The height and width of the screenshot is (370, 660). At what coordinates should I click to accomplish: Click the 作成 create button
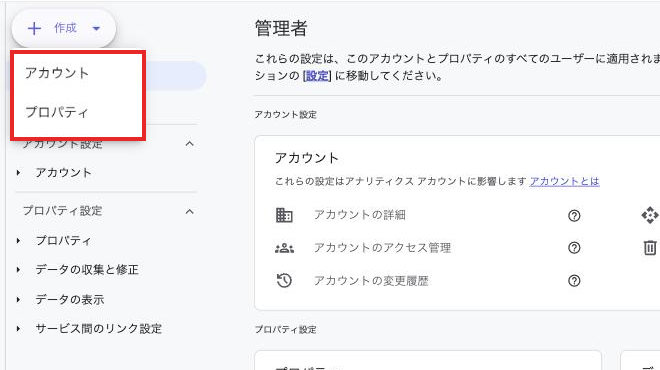[x=64, y=29]
